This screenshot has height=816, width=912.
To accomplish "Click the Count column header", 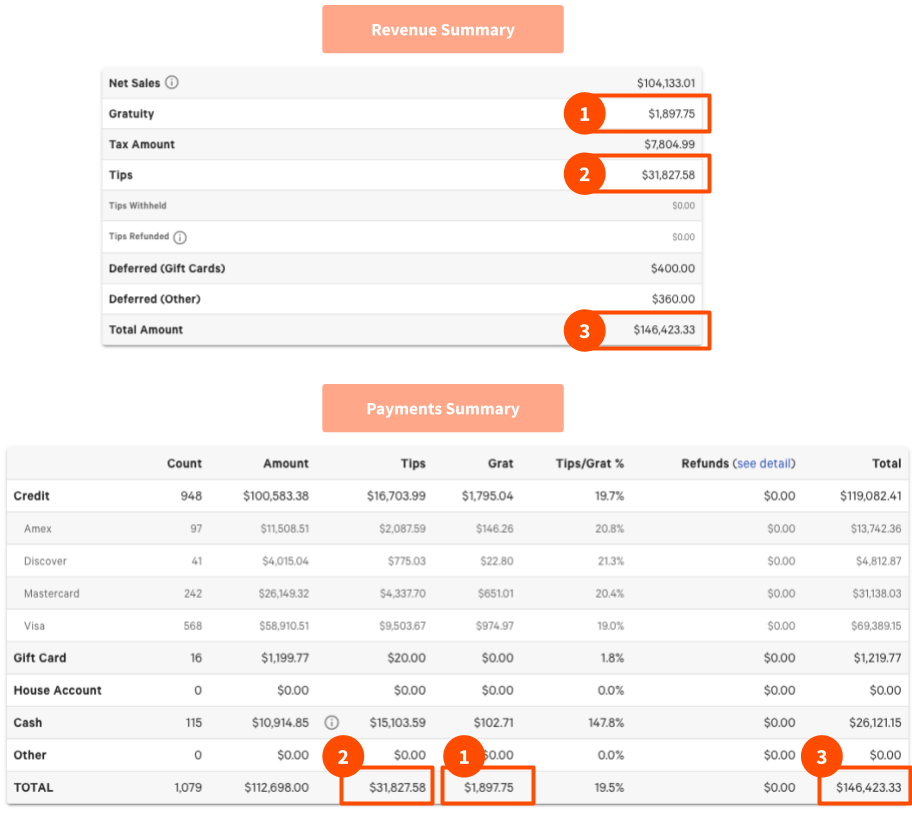I will click(x=184, y=463).
